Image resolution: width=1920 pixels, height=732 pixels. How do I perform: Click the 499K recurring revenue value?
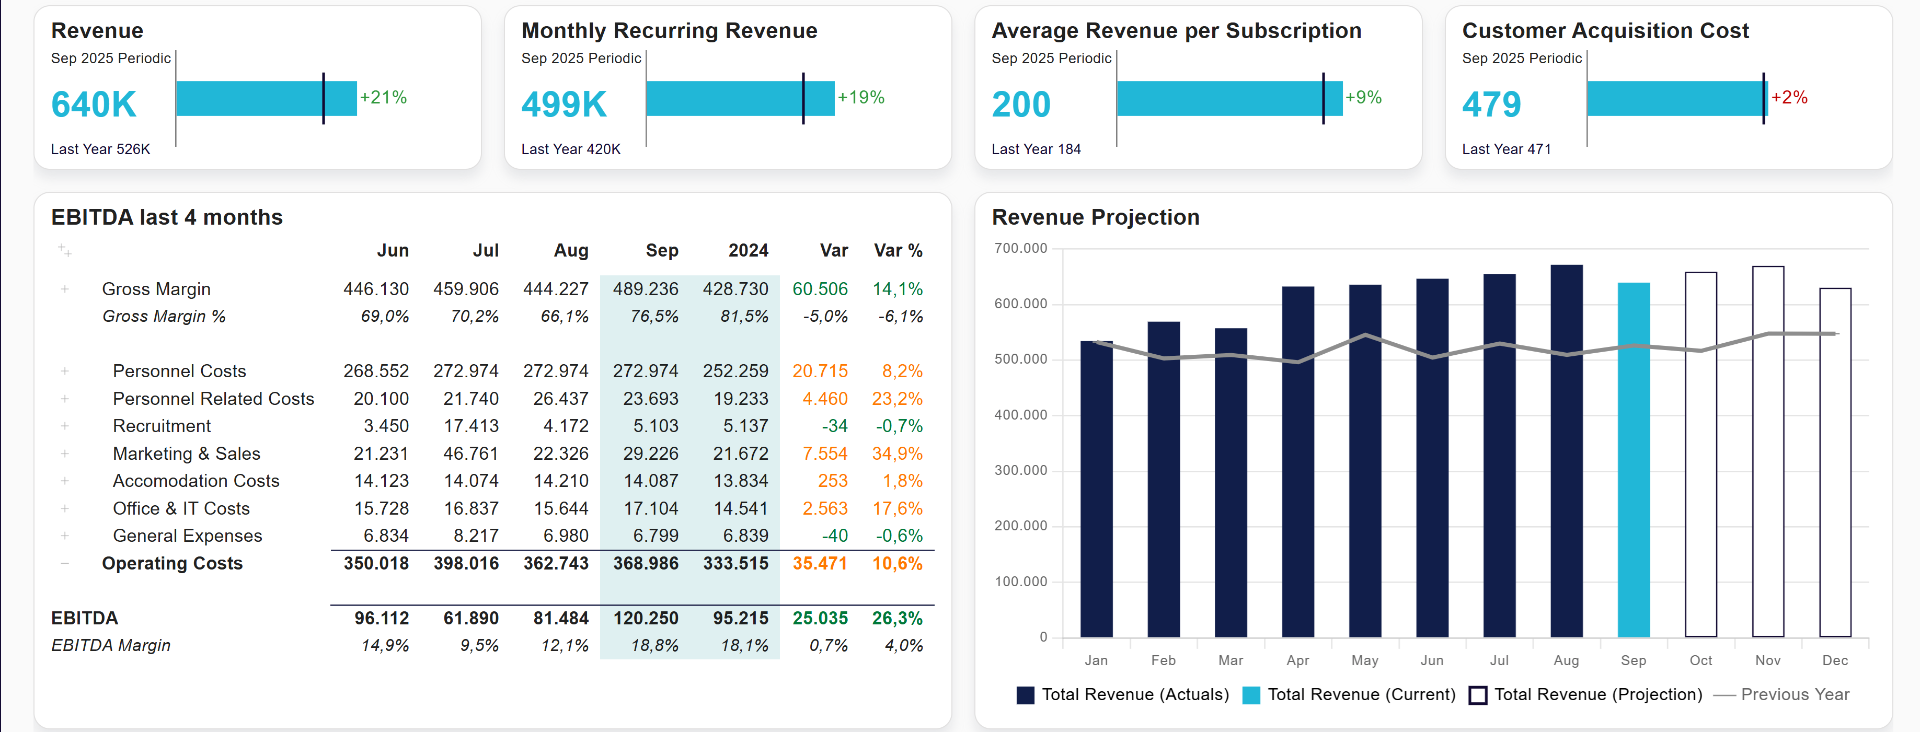564,104
